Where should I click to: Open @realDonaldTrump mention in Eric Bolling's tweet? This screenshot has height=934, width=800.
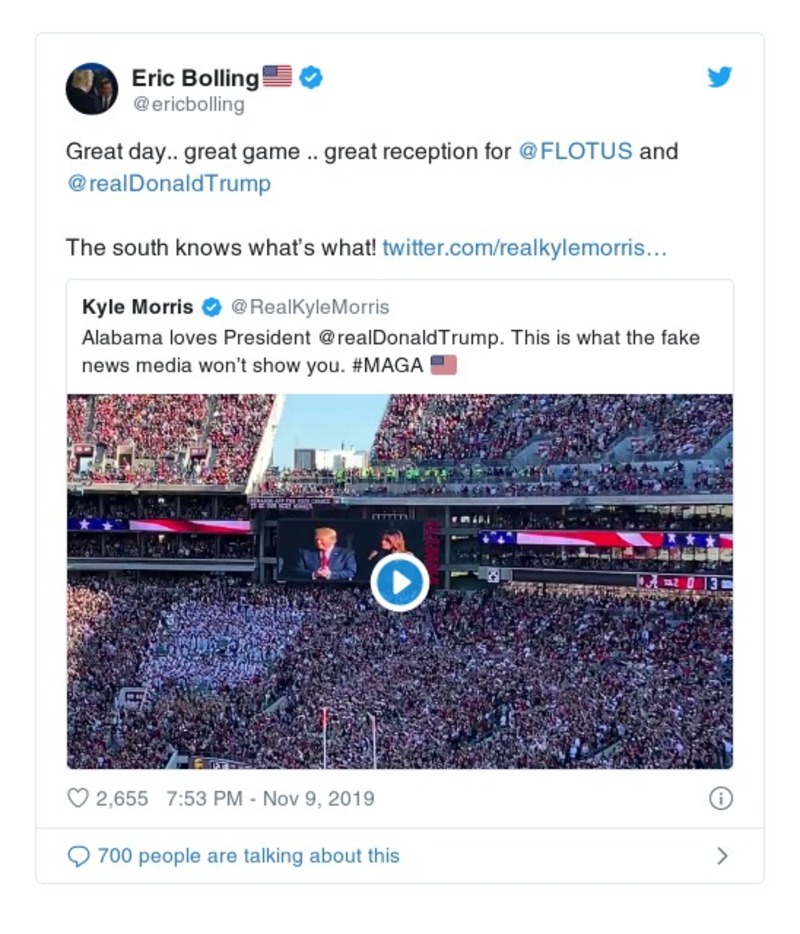(168, 184)
